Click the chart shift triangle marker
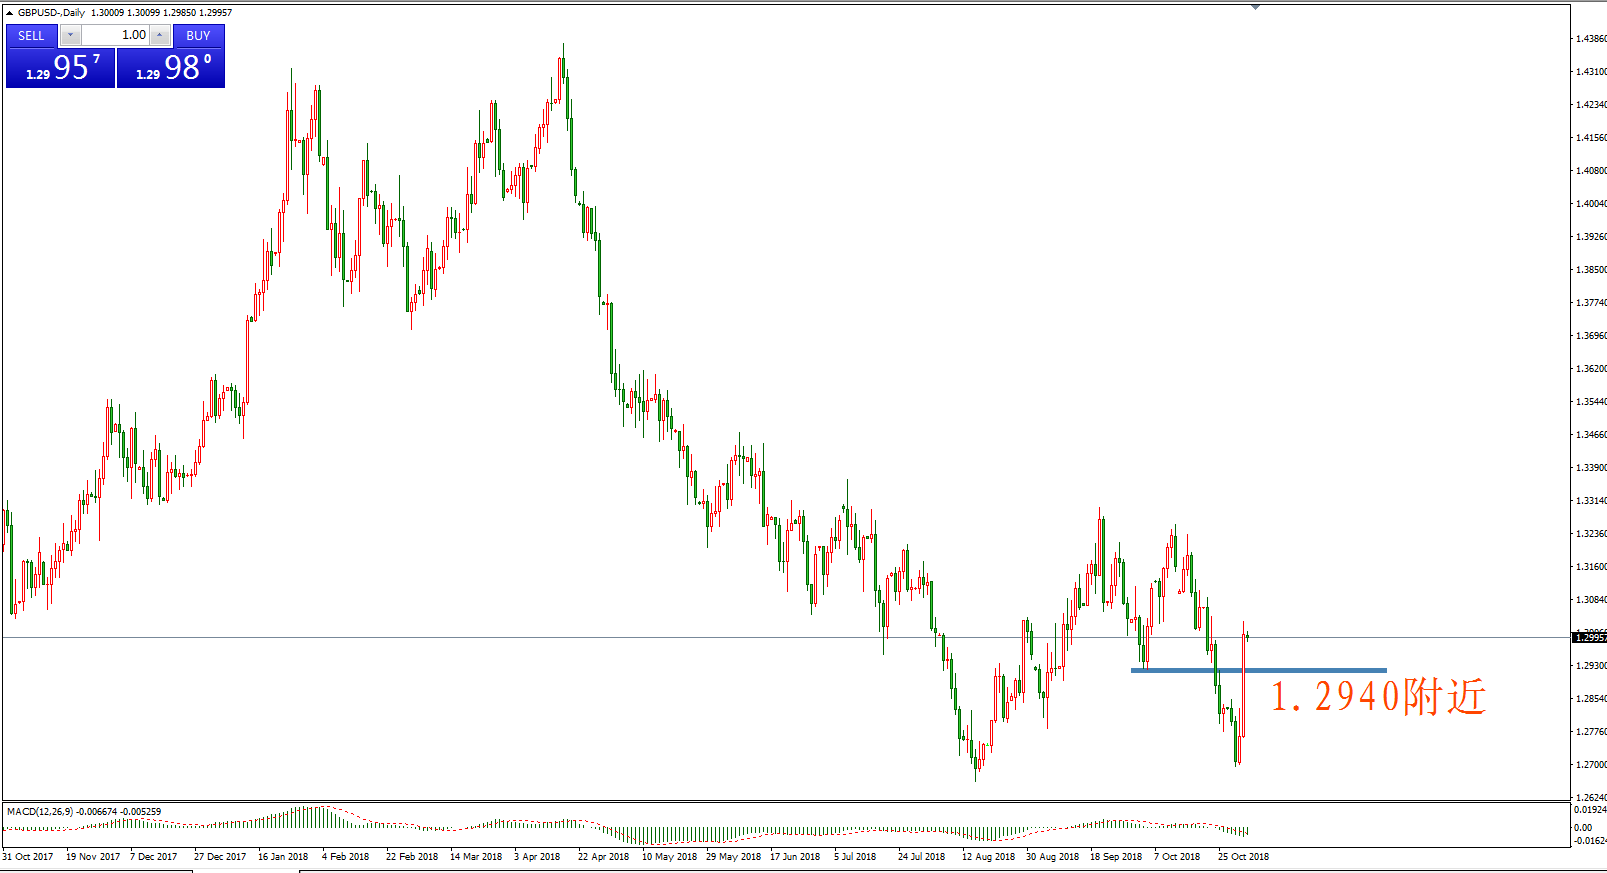This screenshot has height=873, width=1607. [1255, 7]
